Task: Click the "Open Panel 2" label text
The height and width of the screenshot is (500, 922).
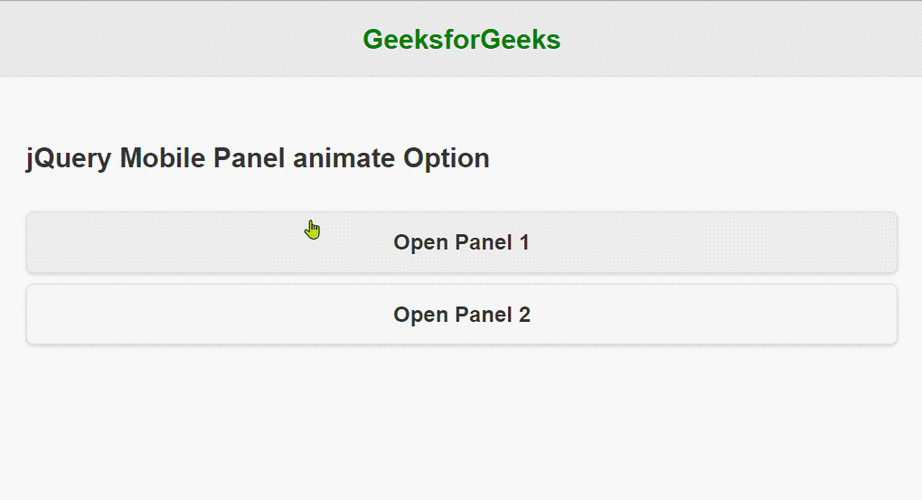Action: pos(462,315)
